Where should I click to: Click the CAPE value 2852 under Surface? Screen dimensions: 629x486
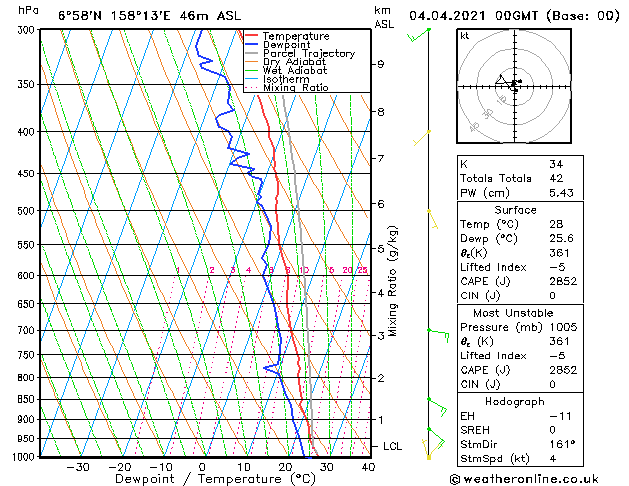coord(563,281)
